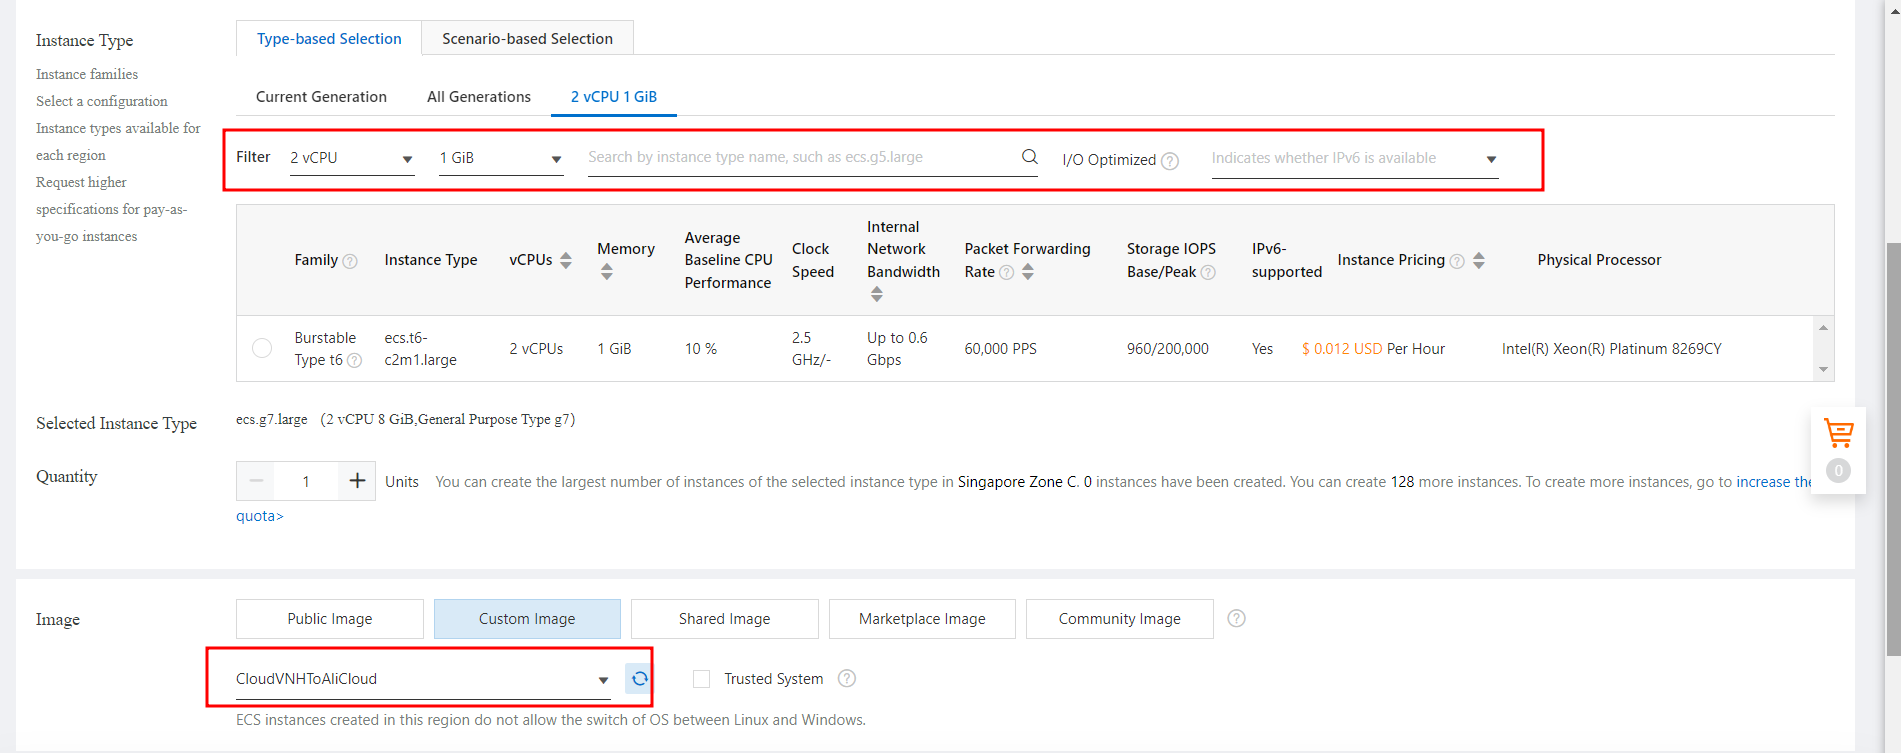
Task: Switch to Scenario-based Selection tab
Action: [x=527, y=39]
